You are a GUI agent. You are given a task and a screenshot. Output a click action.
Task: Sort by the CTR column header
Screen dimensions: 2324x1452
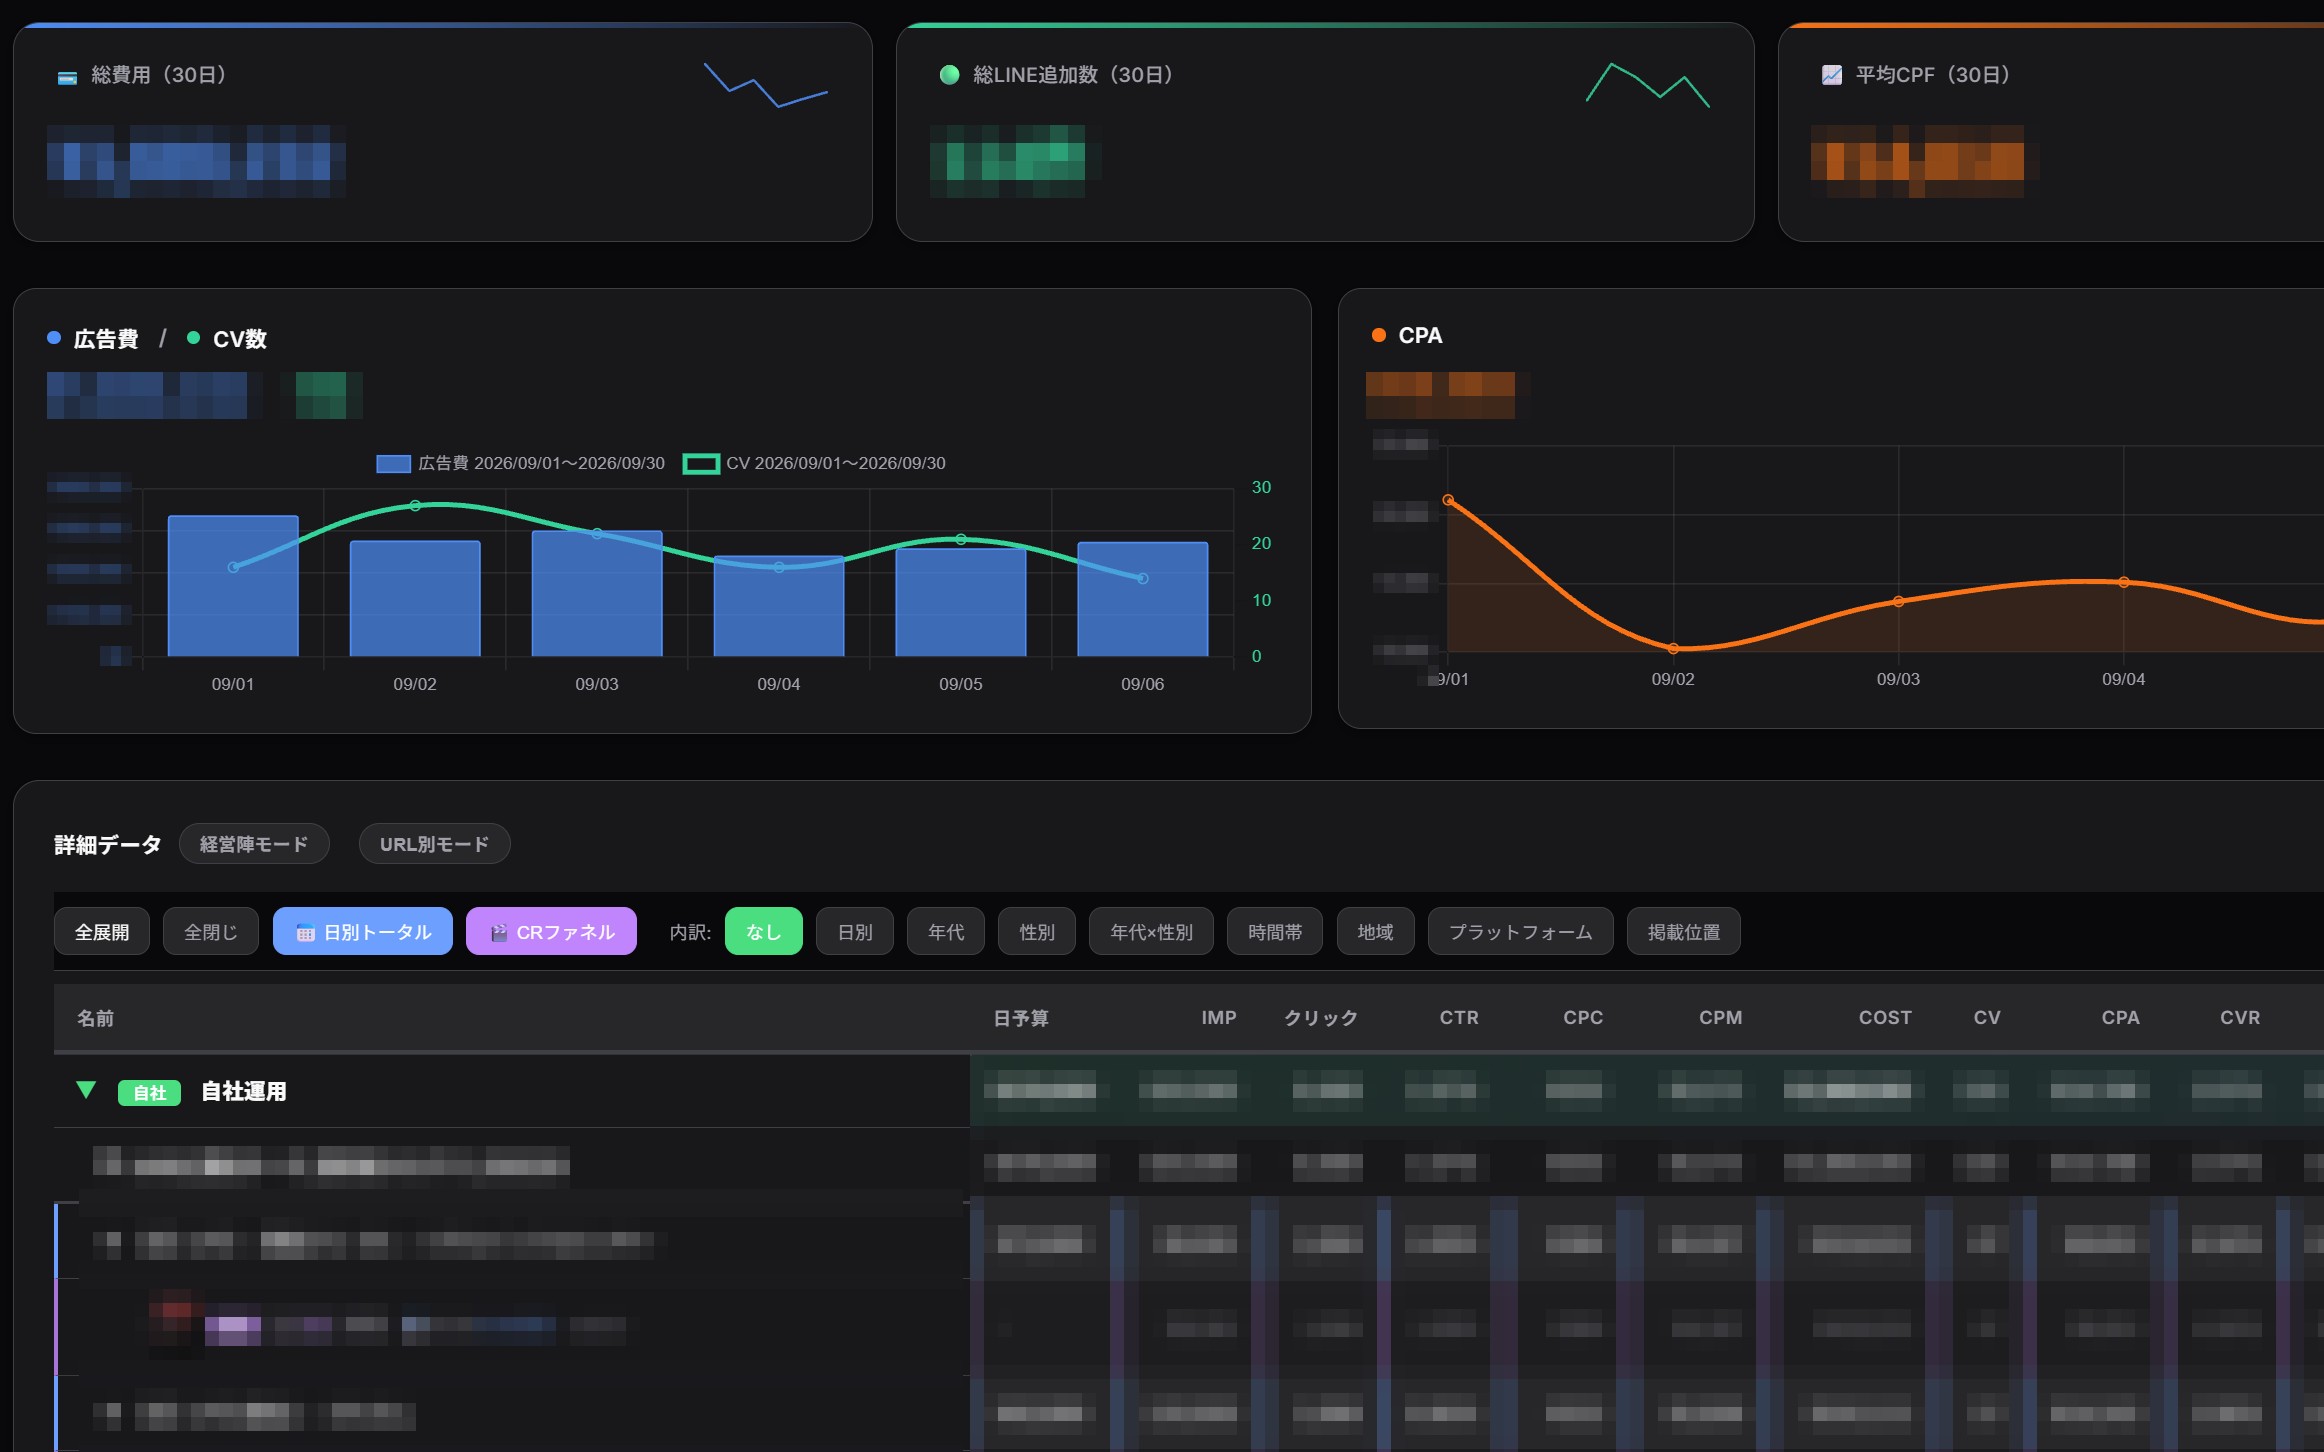point(1459,1018)
